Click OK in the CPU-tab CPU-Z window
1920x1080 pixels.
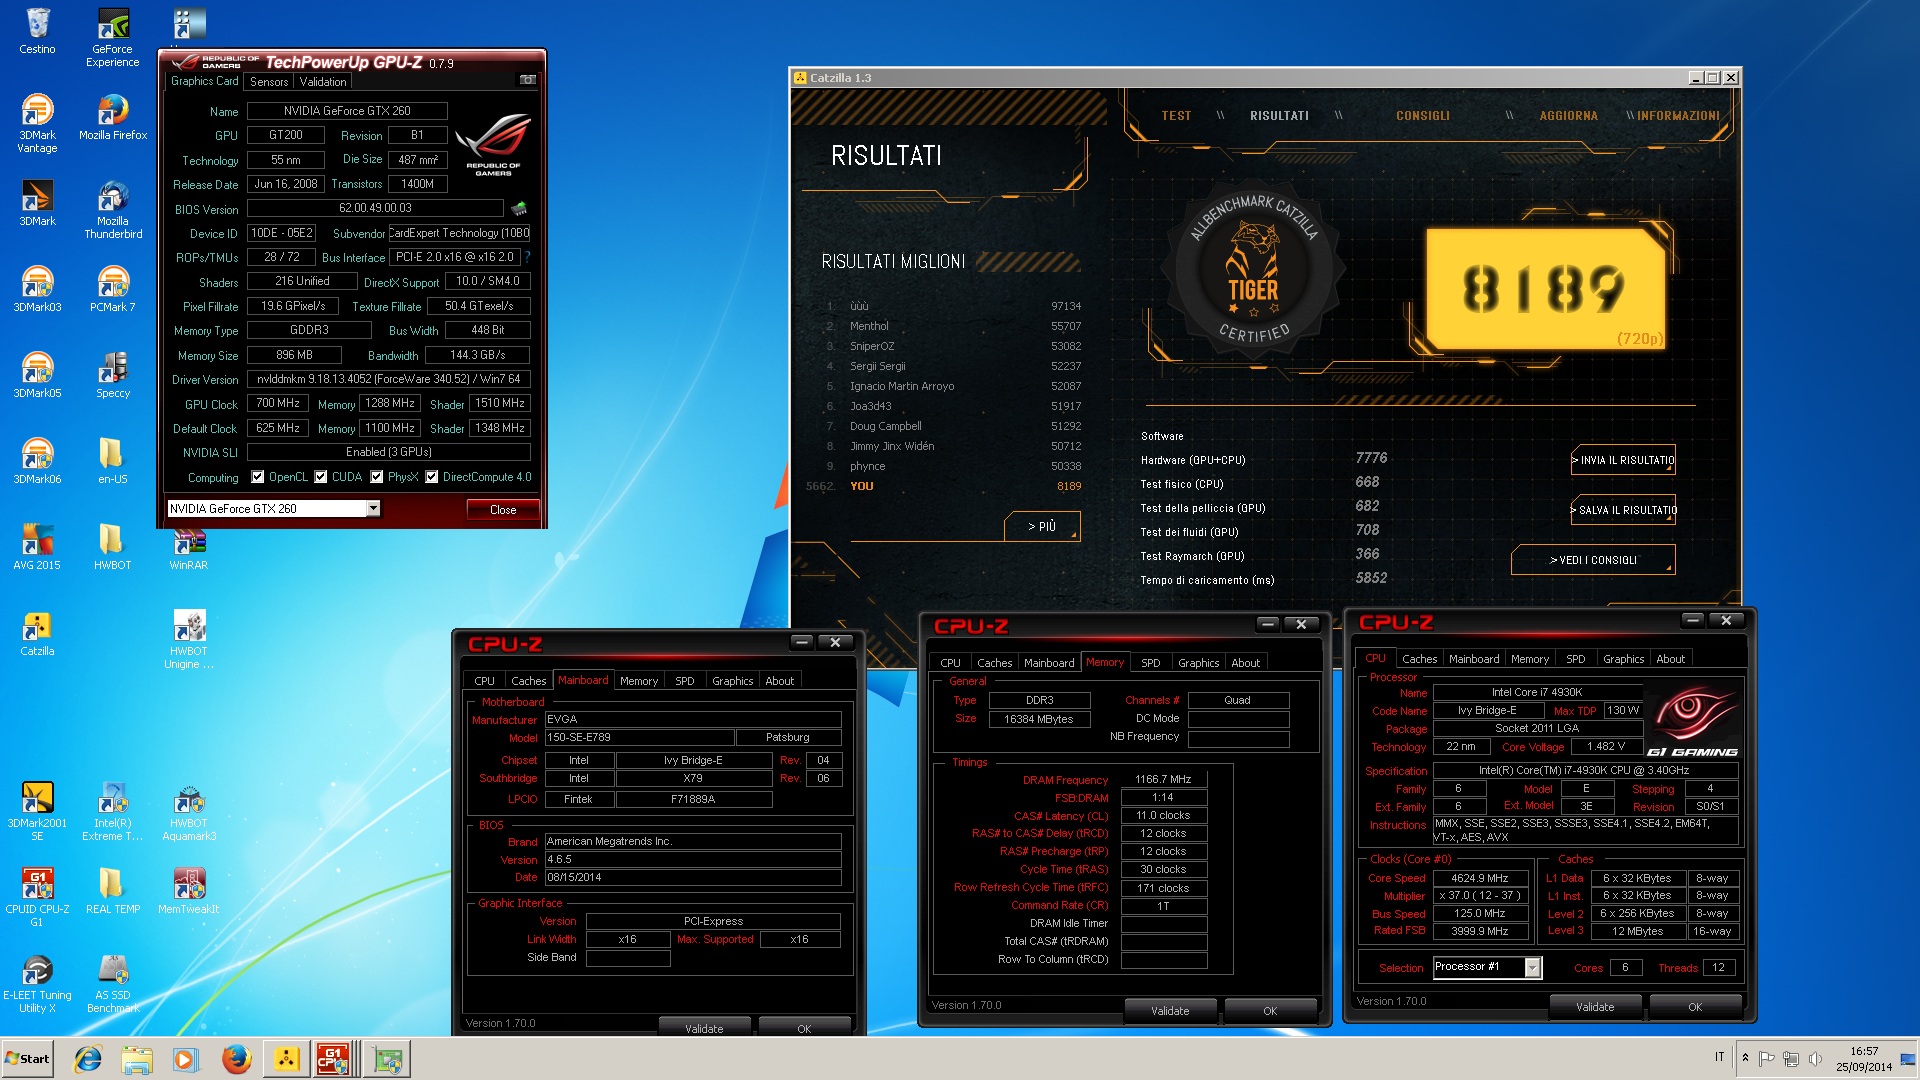pos(1695,1007)
